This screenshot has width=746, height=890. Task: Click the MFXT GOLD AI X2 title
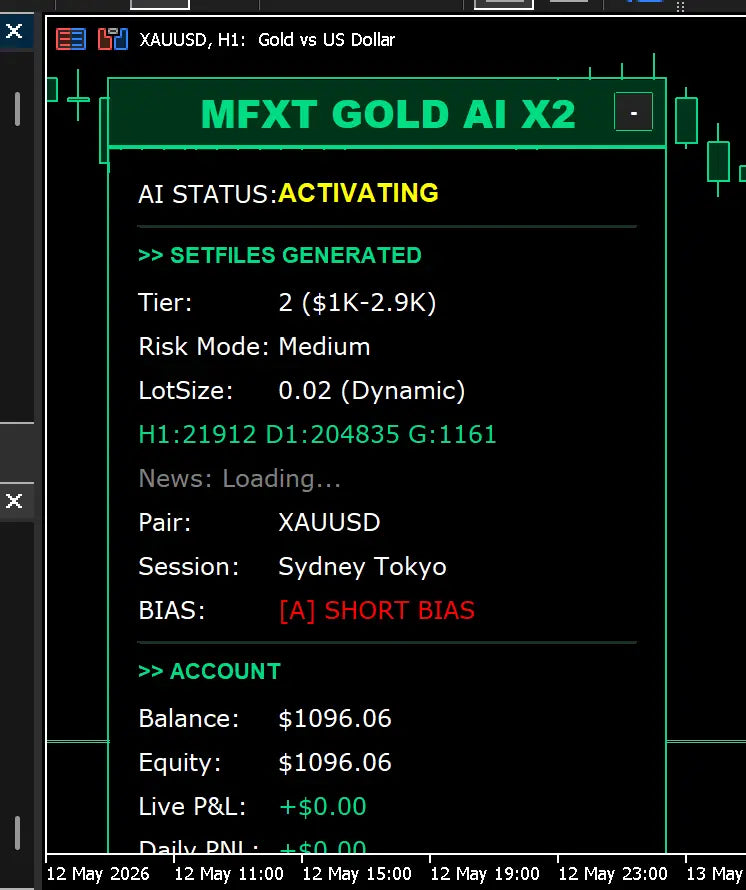(388, 114)
